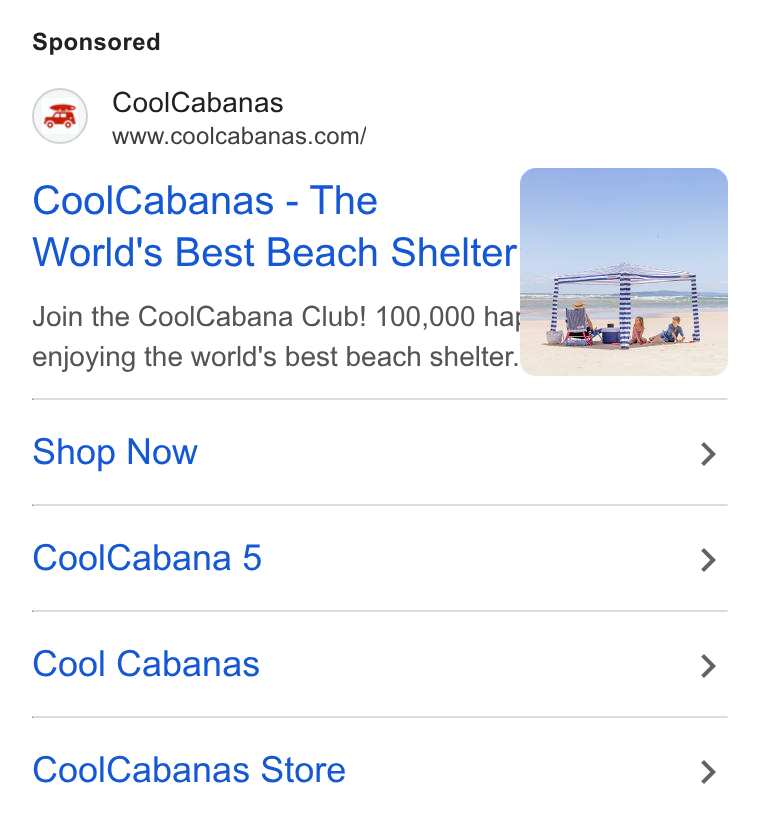Image resolution: width=760 pixels, height=822 pixels.
Task: Expand the CoolCabana 5 chevron arrow
Action: (708, 560)
